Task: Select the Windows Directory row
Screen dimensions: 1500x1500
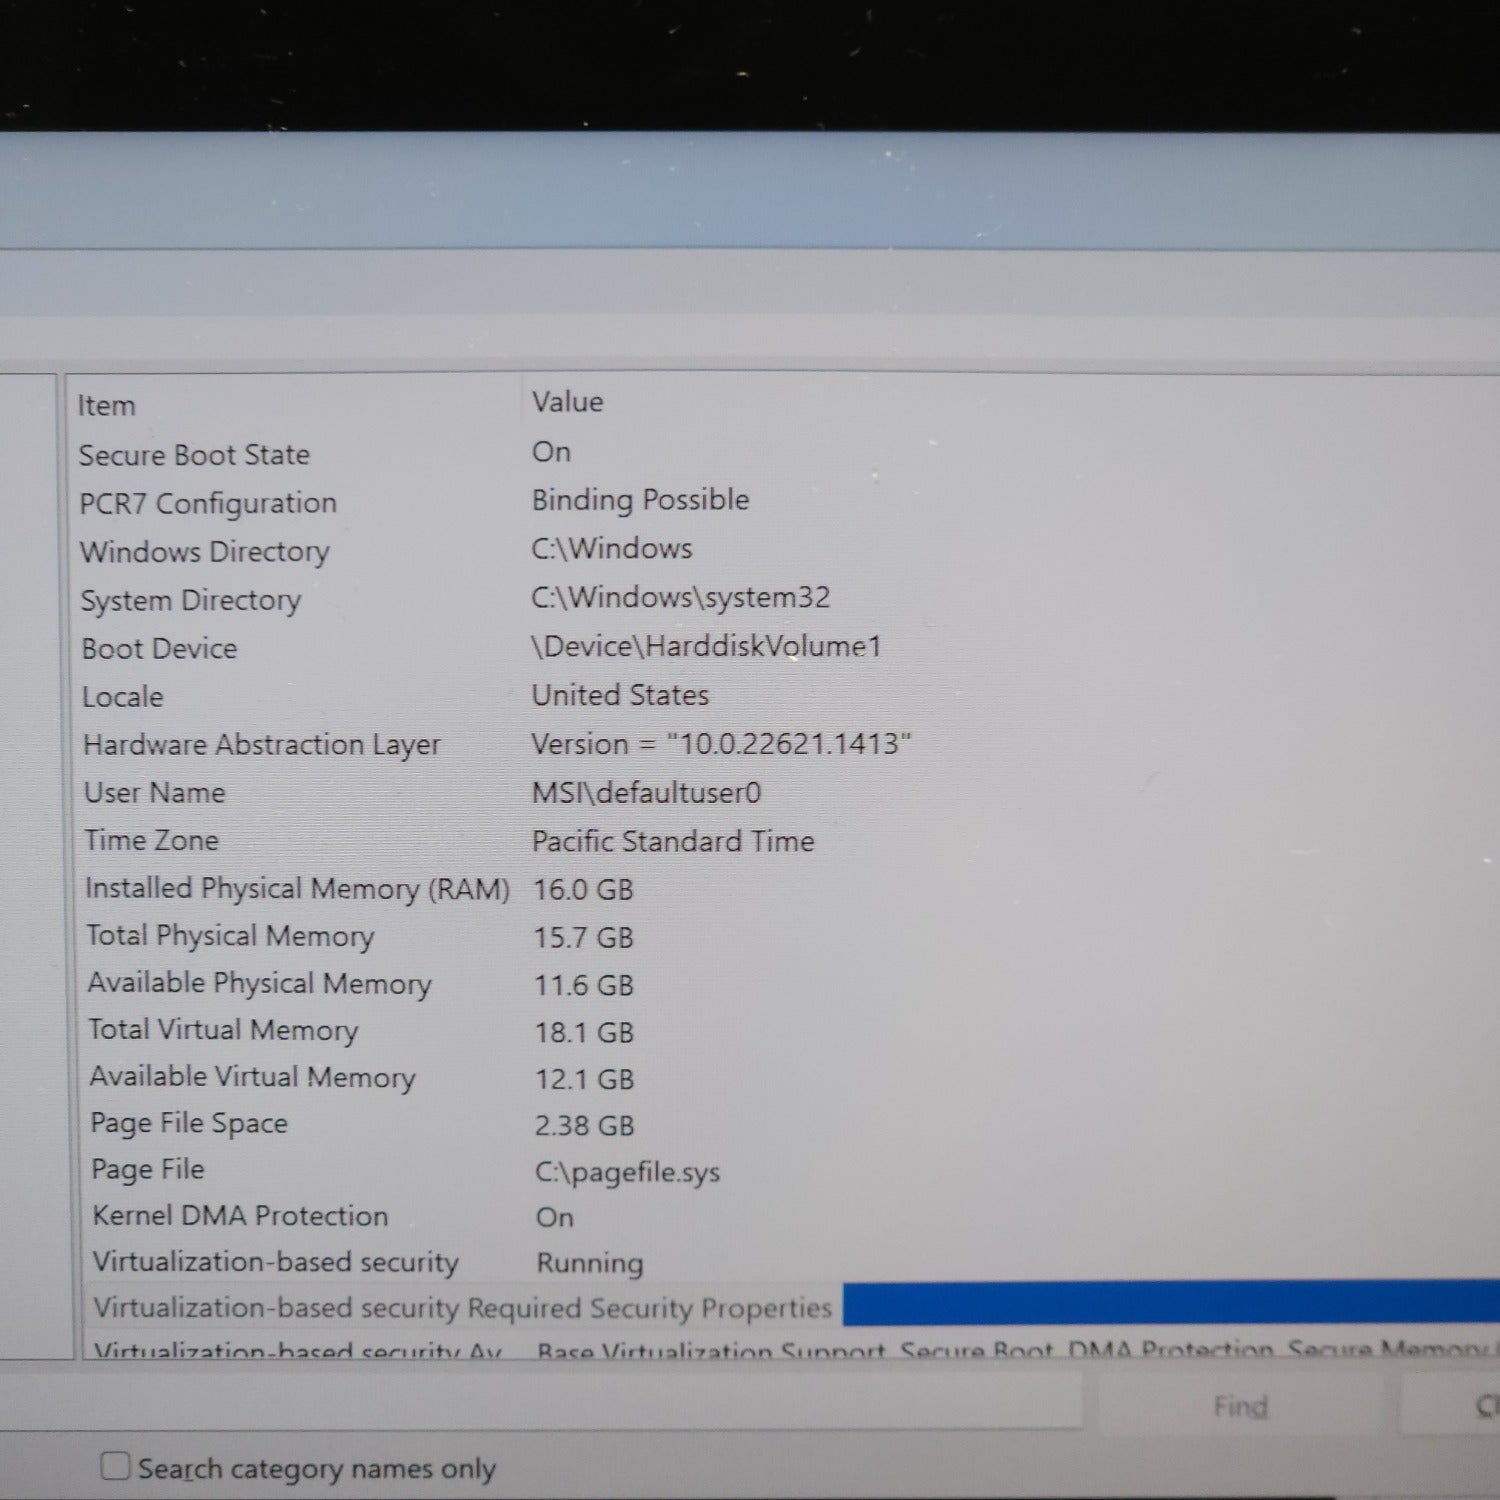Action: coord(205,552)
